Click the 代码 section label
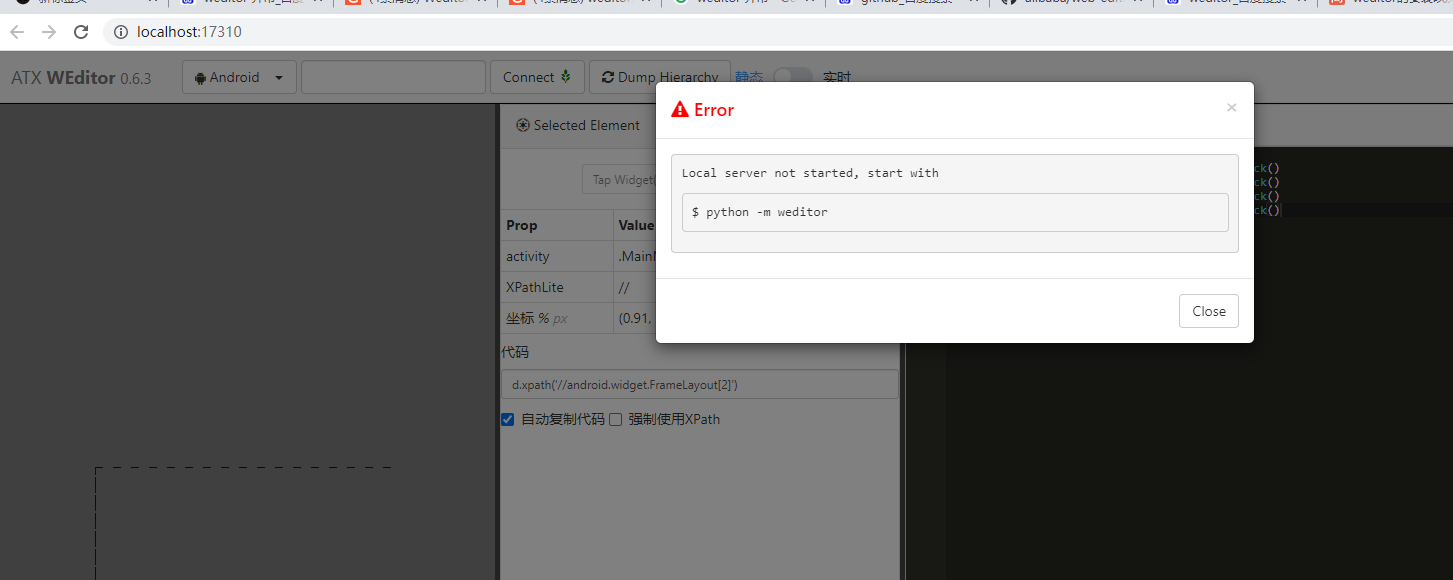The height and width of the screenshot is (580, 1453). click(x=515, y=352)
